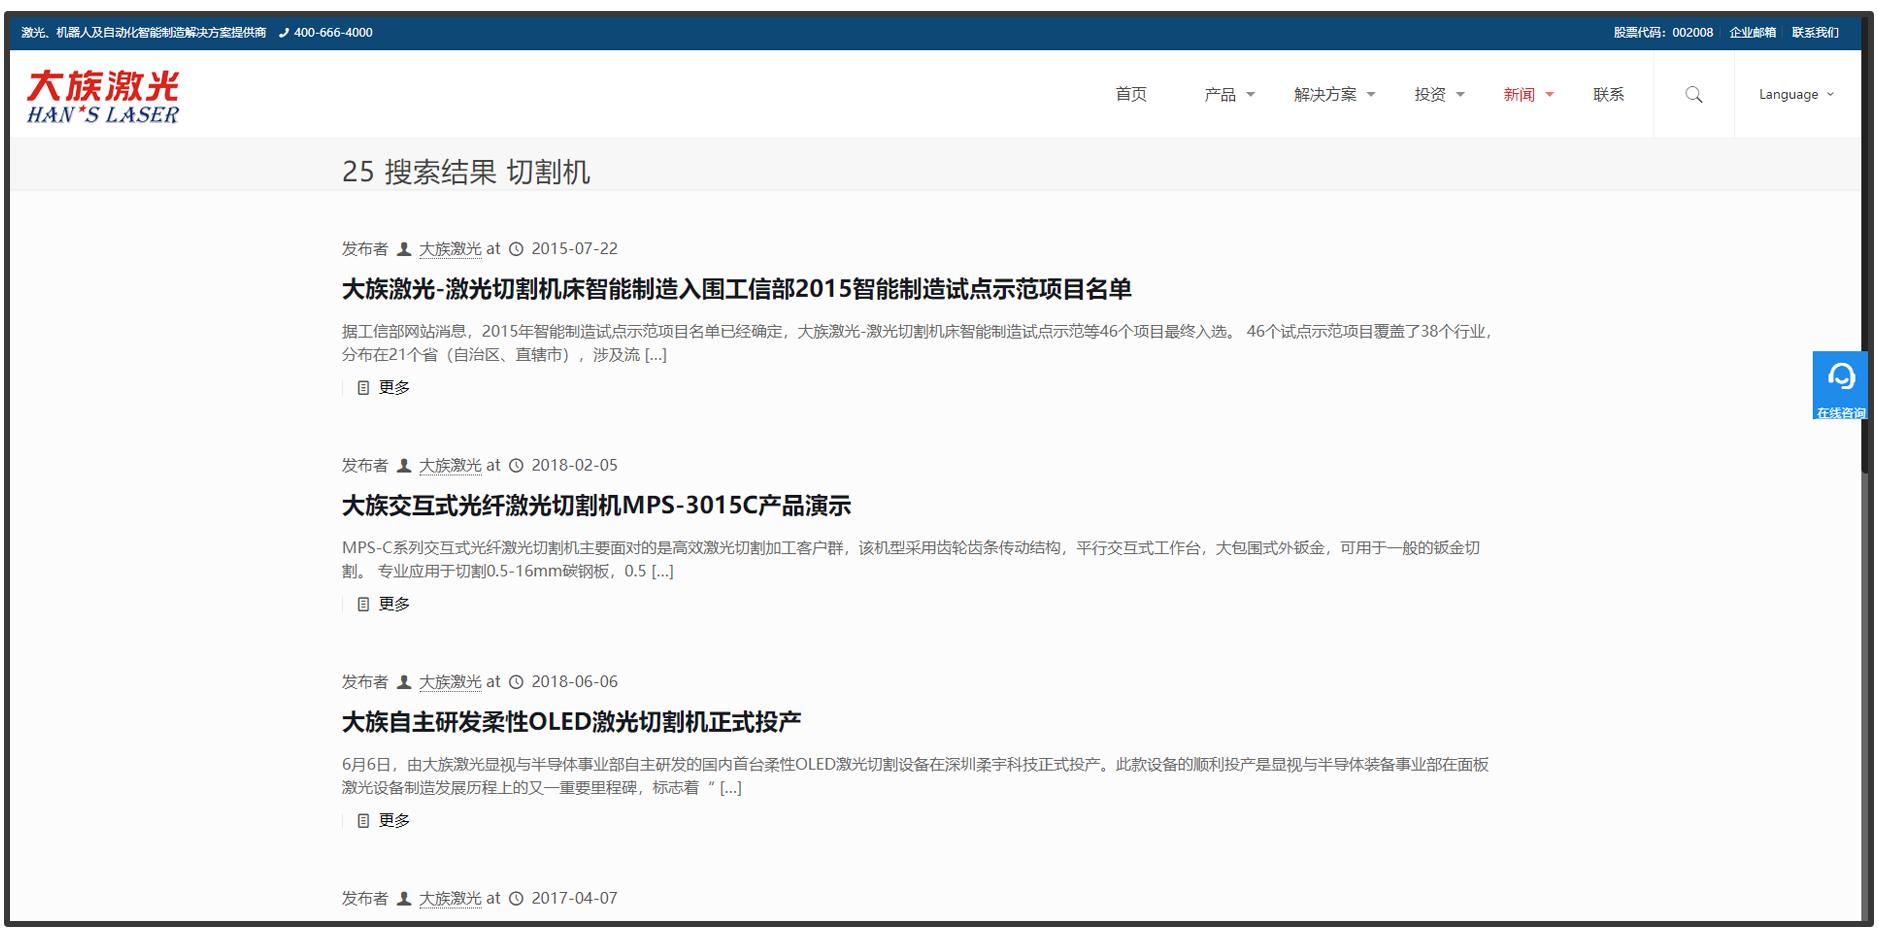Open the article 大族交互式光纤激光切割机MPS-3015C产品演示
Image resolution: width=1878 pixels, height=937 pixels.
597,506
